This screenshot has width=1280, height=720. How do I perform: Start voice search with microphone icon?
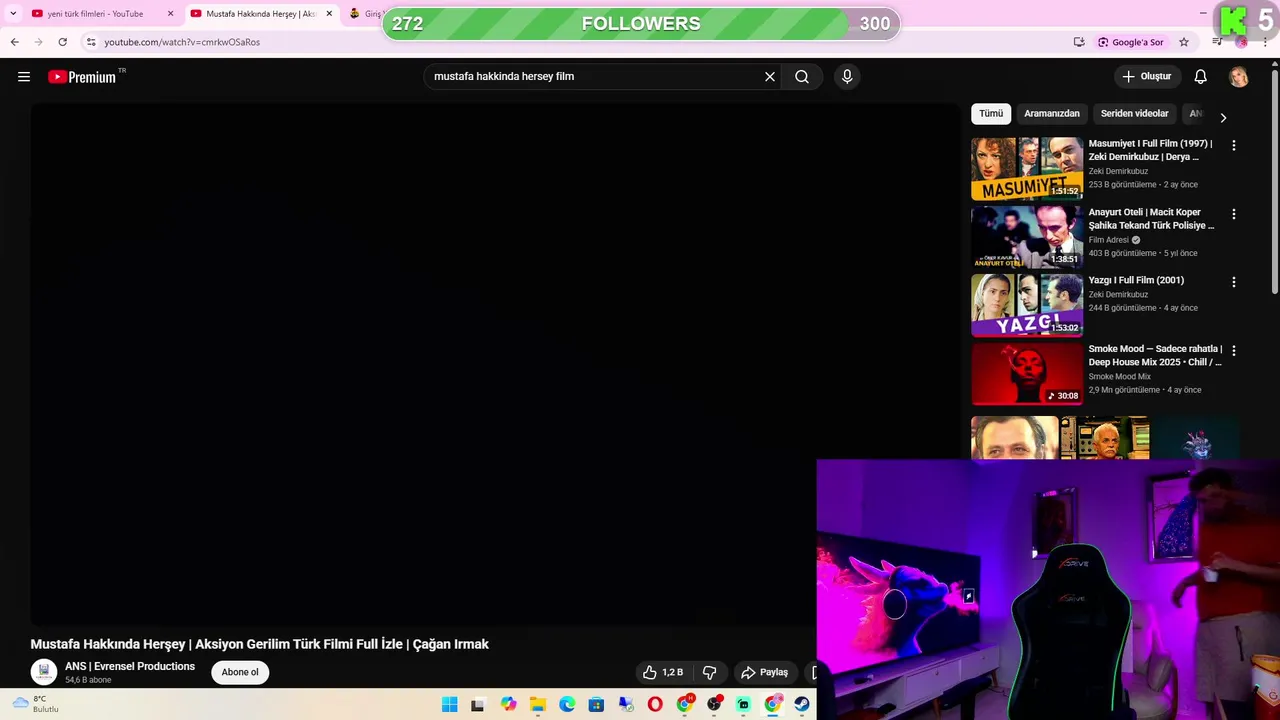click(847, 77)
